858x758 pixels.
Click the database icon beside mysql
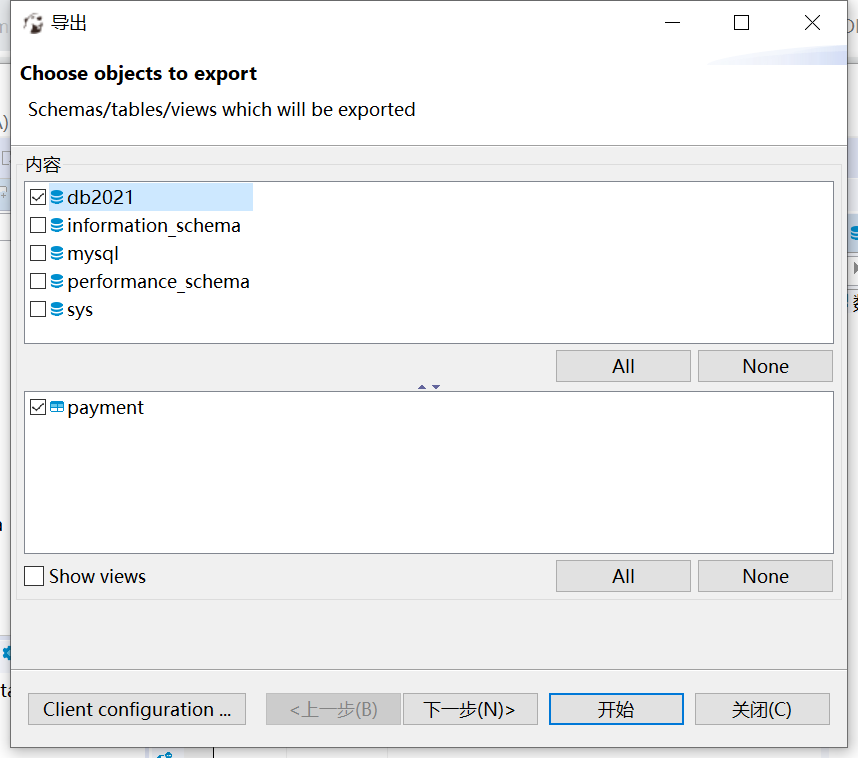point(57,253)
